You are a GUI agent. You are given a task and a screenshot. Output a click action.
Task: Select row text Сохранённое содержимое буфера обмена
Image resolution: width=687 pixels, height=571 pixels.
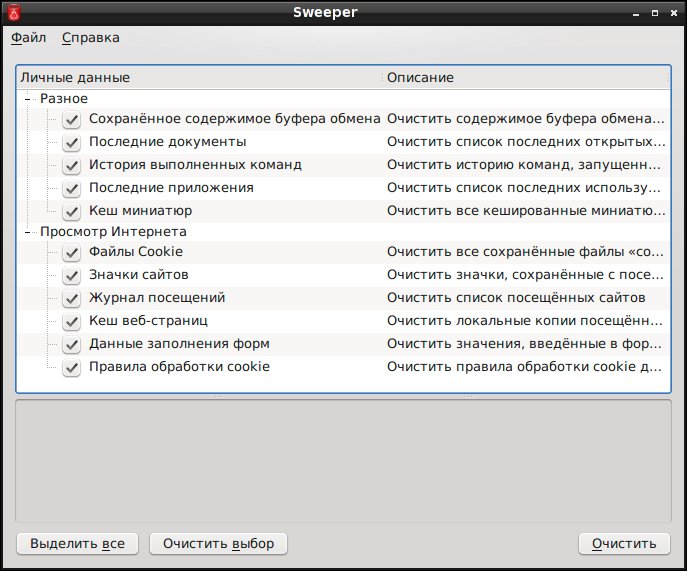click(x=235, y=119)
